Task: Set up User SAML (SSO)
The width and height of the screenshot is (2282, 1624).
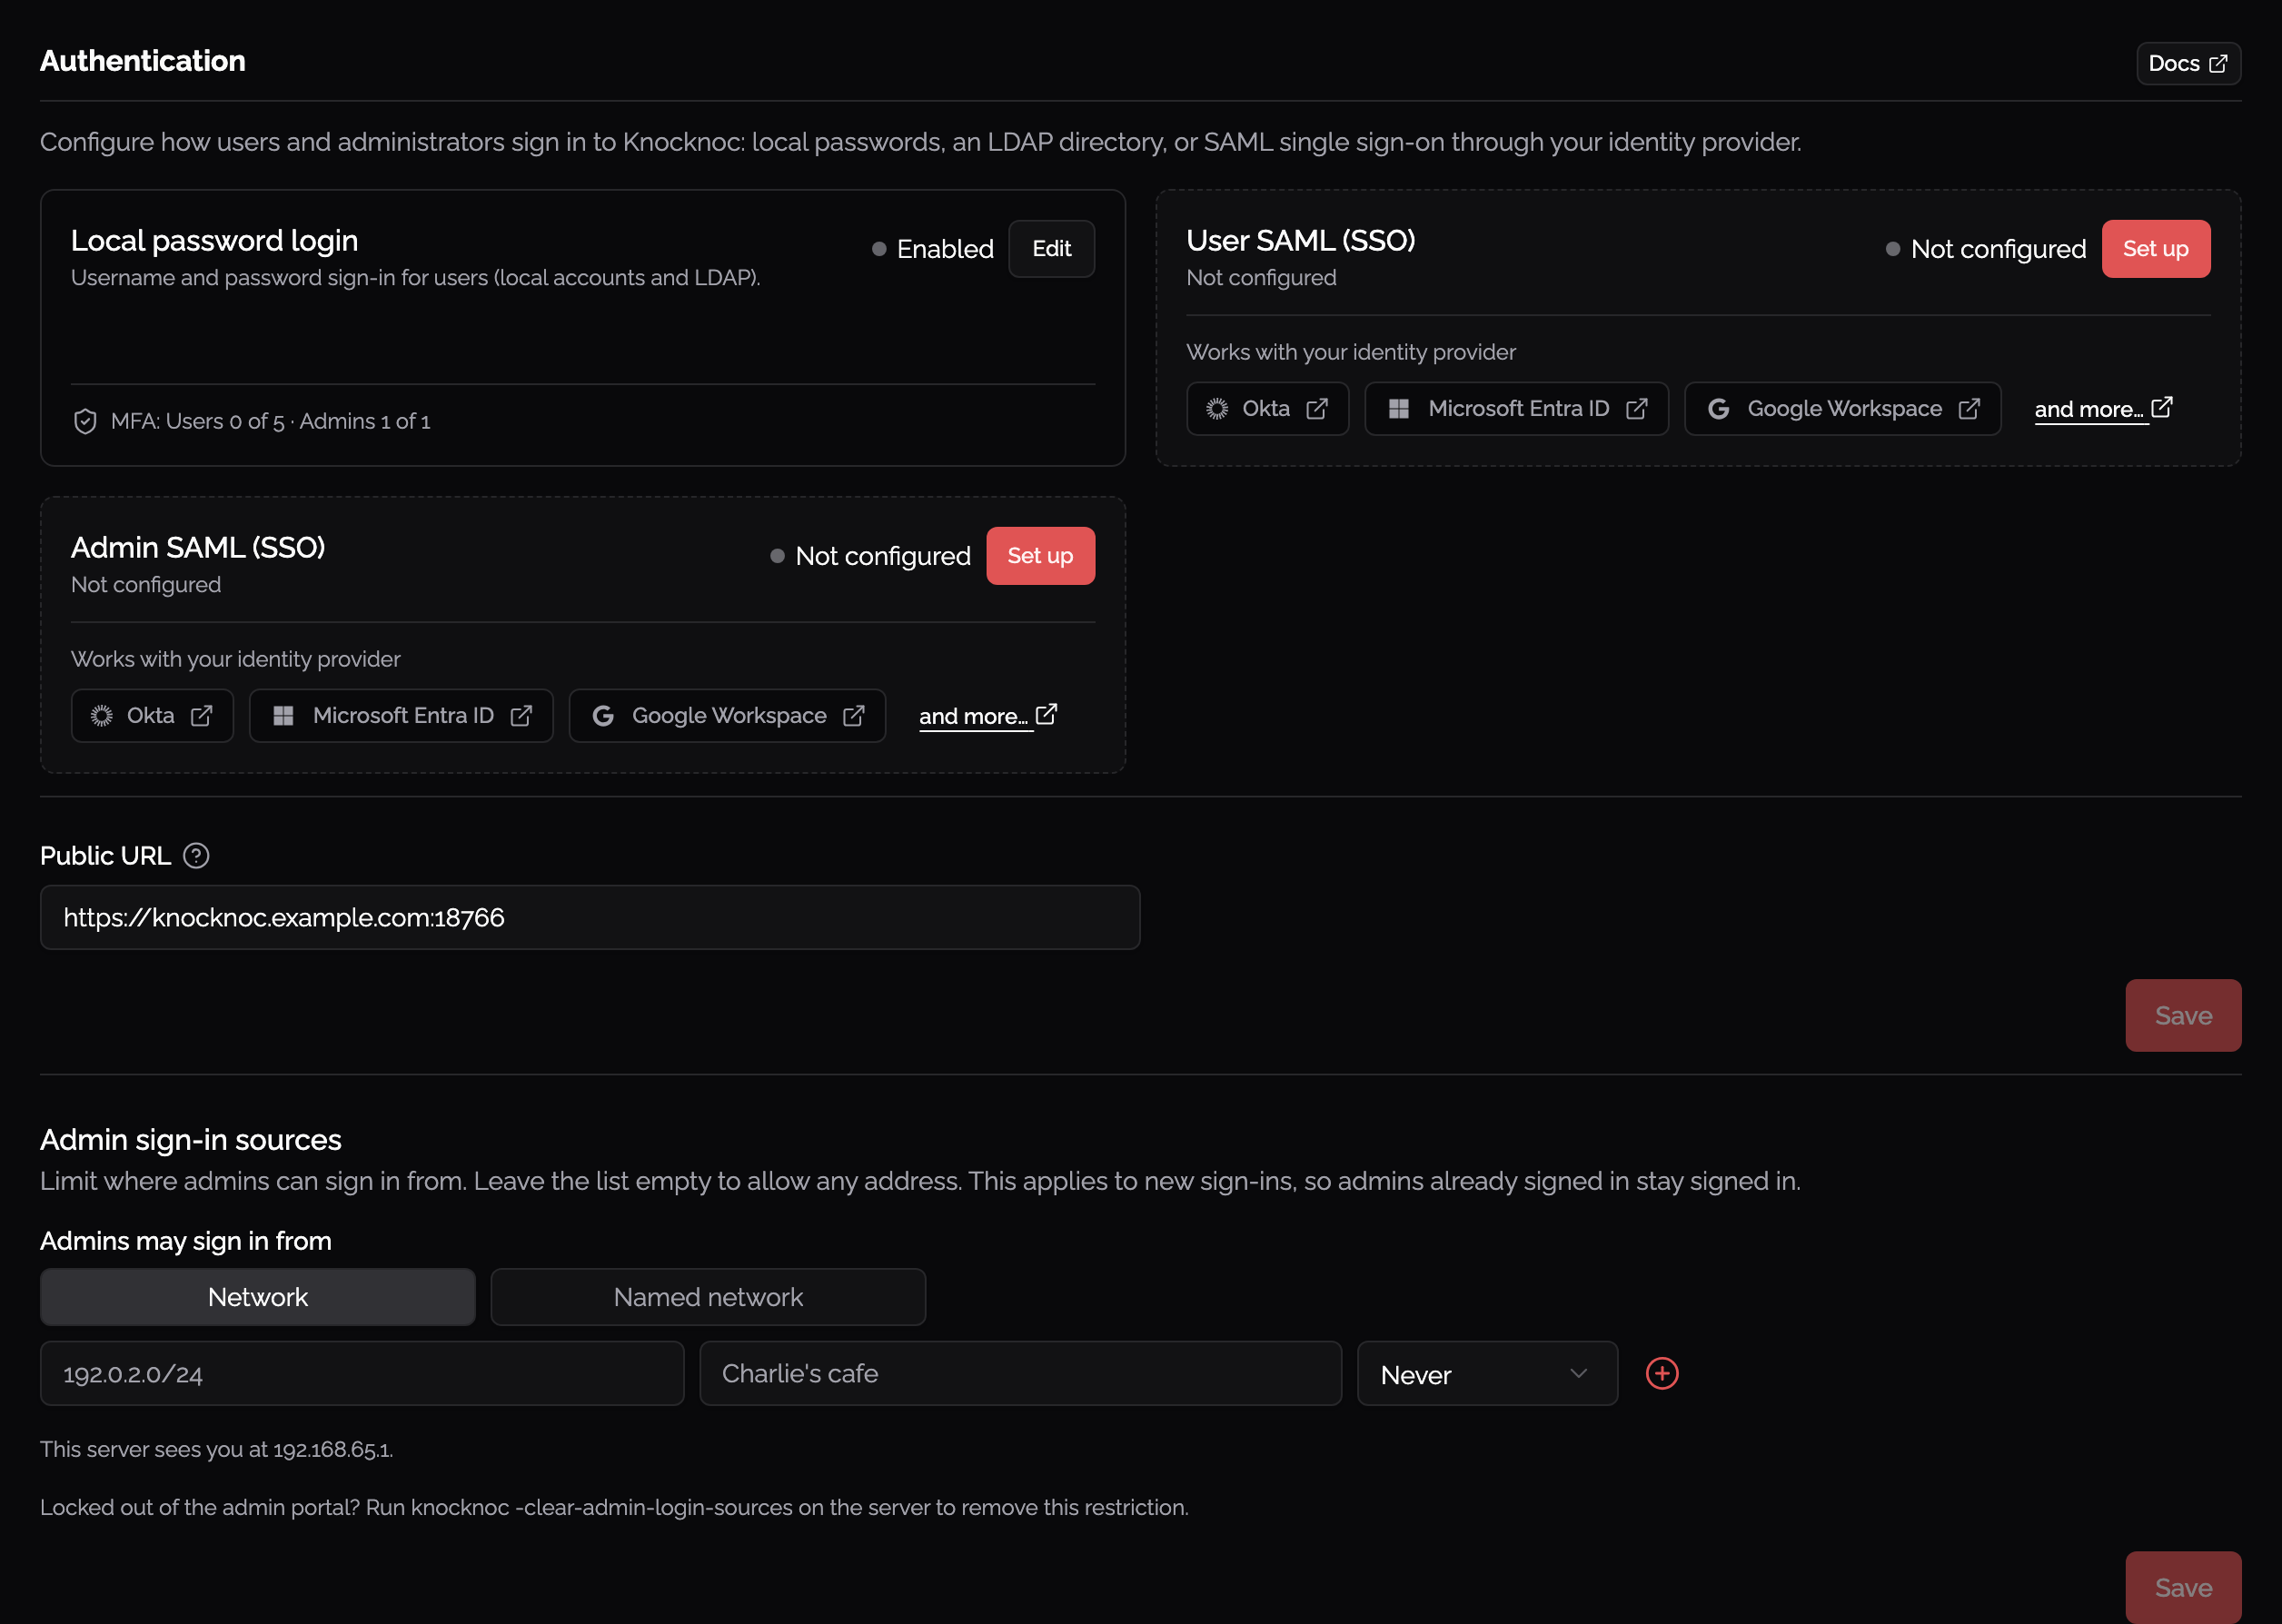Action: pyautogui.click(x=2156, y=248)
